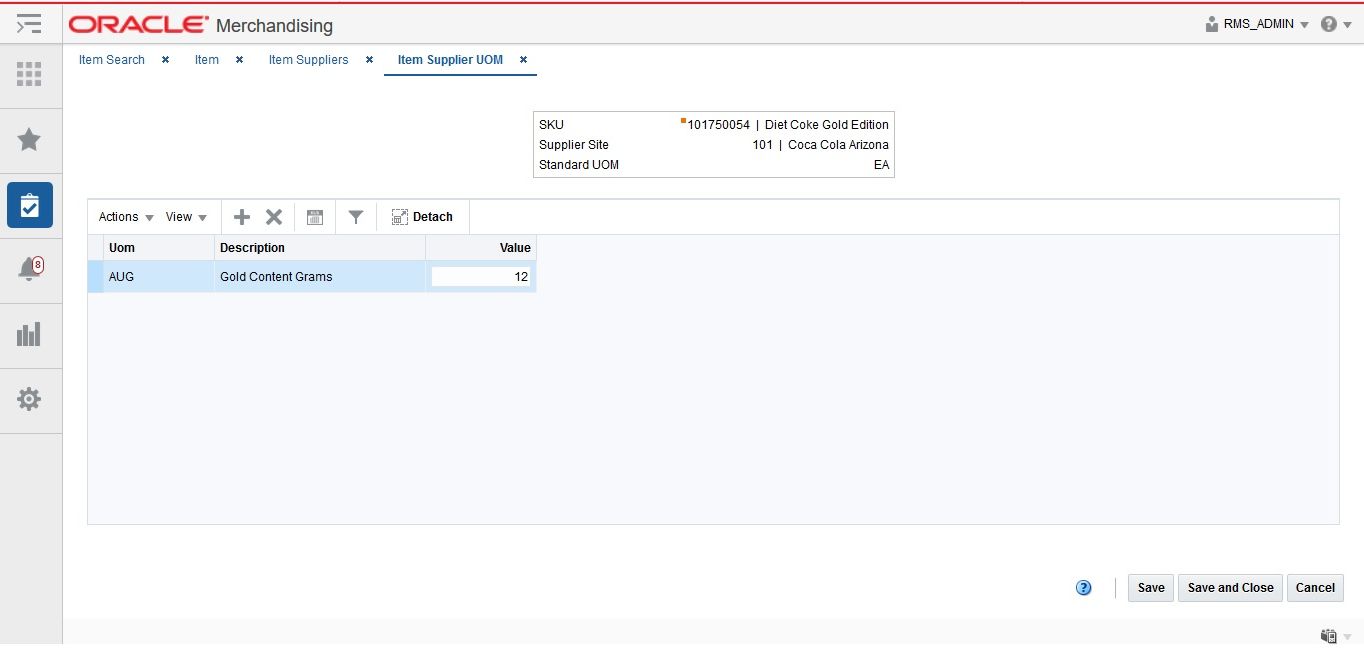Click the RMS_ADMIN user icon

tap(1212, 24)
